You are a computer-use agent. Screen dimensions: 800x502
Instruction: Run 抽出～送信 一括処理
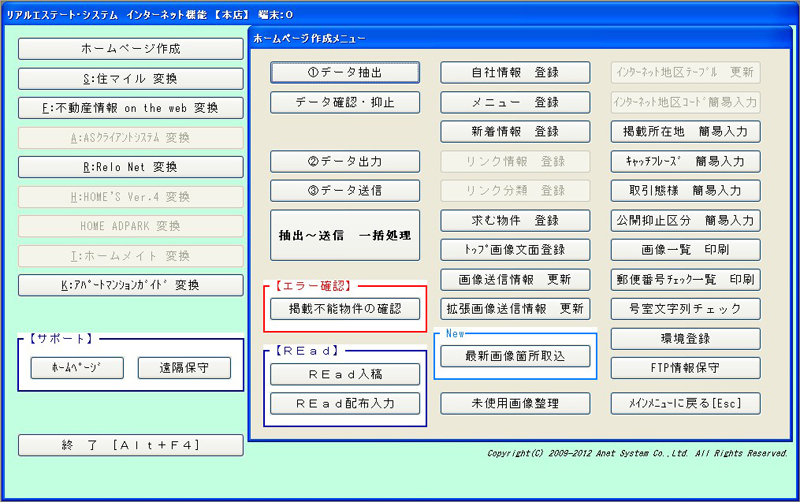point(345,236)
